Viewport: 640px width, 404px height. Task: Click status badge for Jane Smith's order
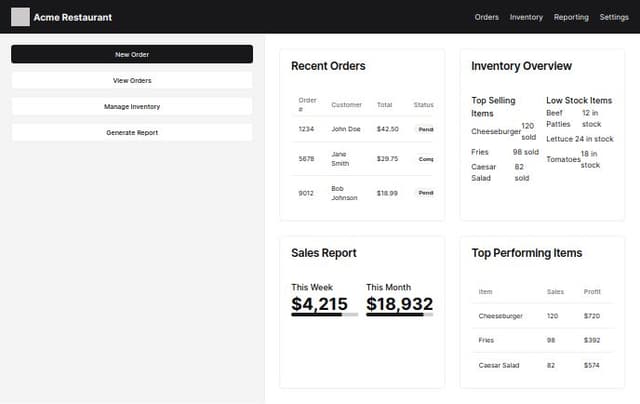point(425,159)
